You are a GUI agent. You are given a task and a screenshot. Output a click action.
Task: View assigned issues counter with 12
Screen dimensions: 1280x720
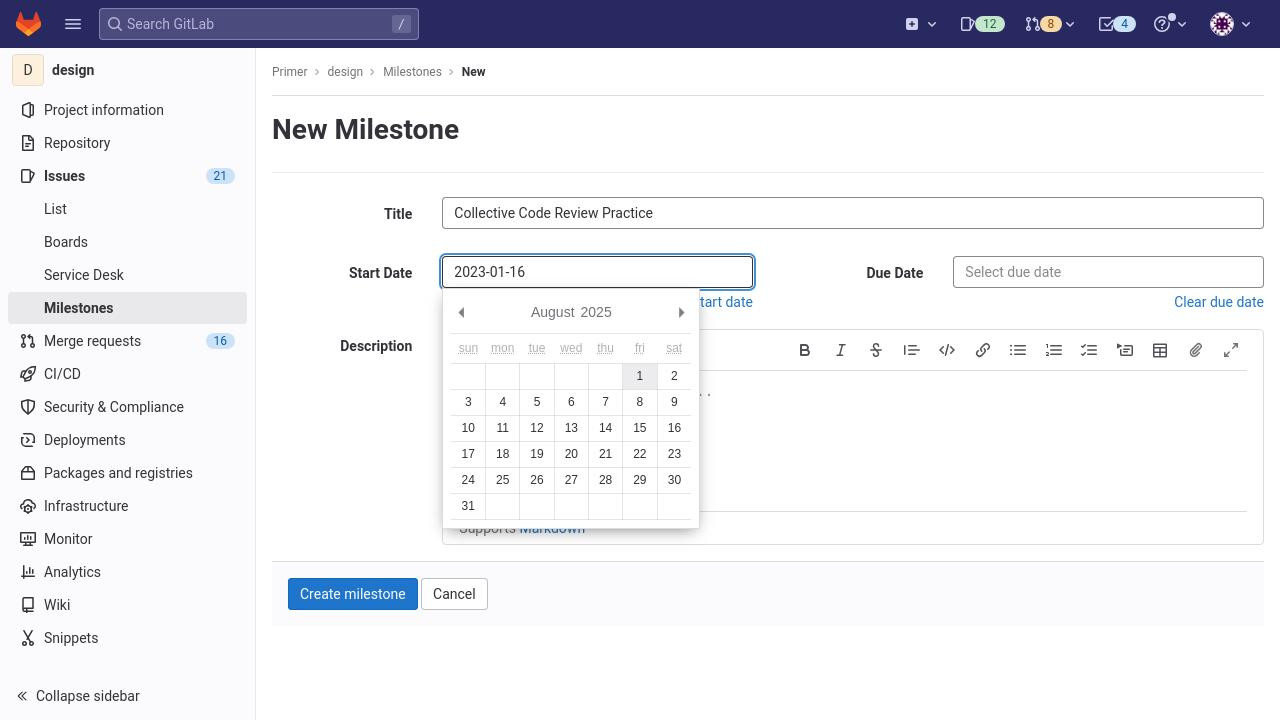click(981, 24)
